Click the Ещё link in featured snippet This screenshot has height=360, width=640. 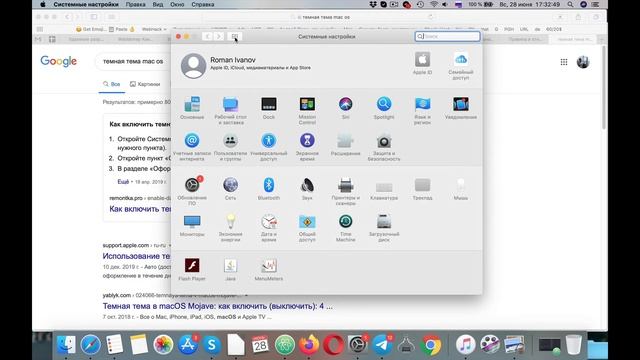coord(123,182)
